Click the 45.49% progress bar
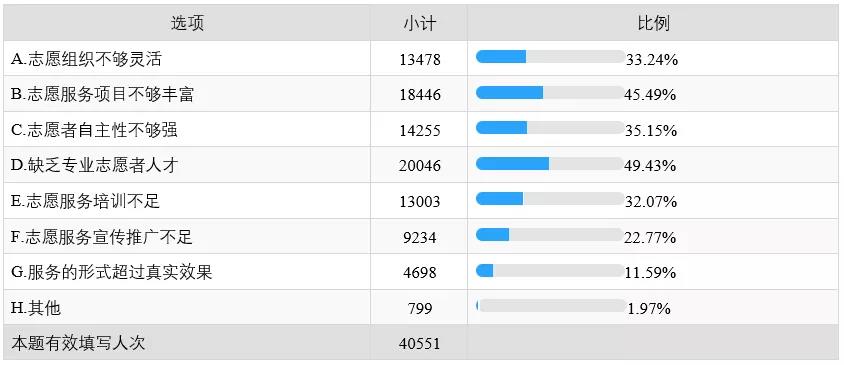This screenshot has height=365, width=844. tap(550, 93)
